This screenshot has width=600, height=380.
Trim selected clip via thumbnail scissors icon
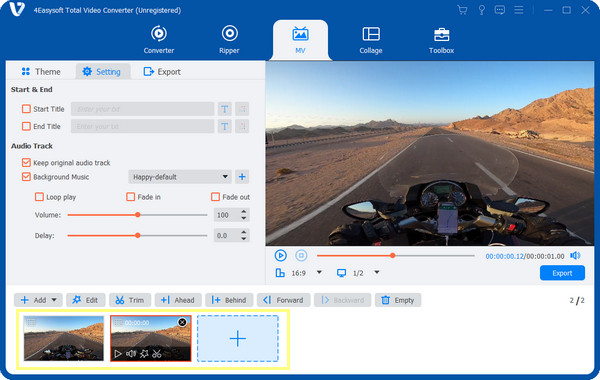(x=157, y=354)
